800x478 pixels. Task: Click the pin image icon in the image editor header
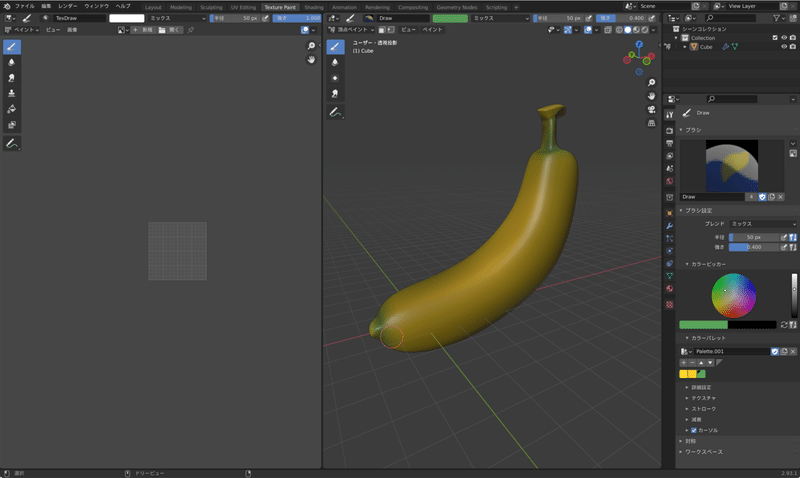pos(191,30)
